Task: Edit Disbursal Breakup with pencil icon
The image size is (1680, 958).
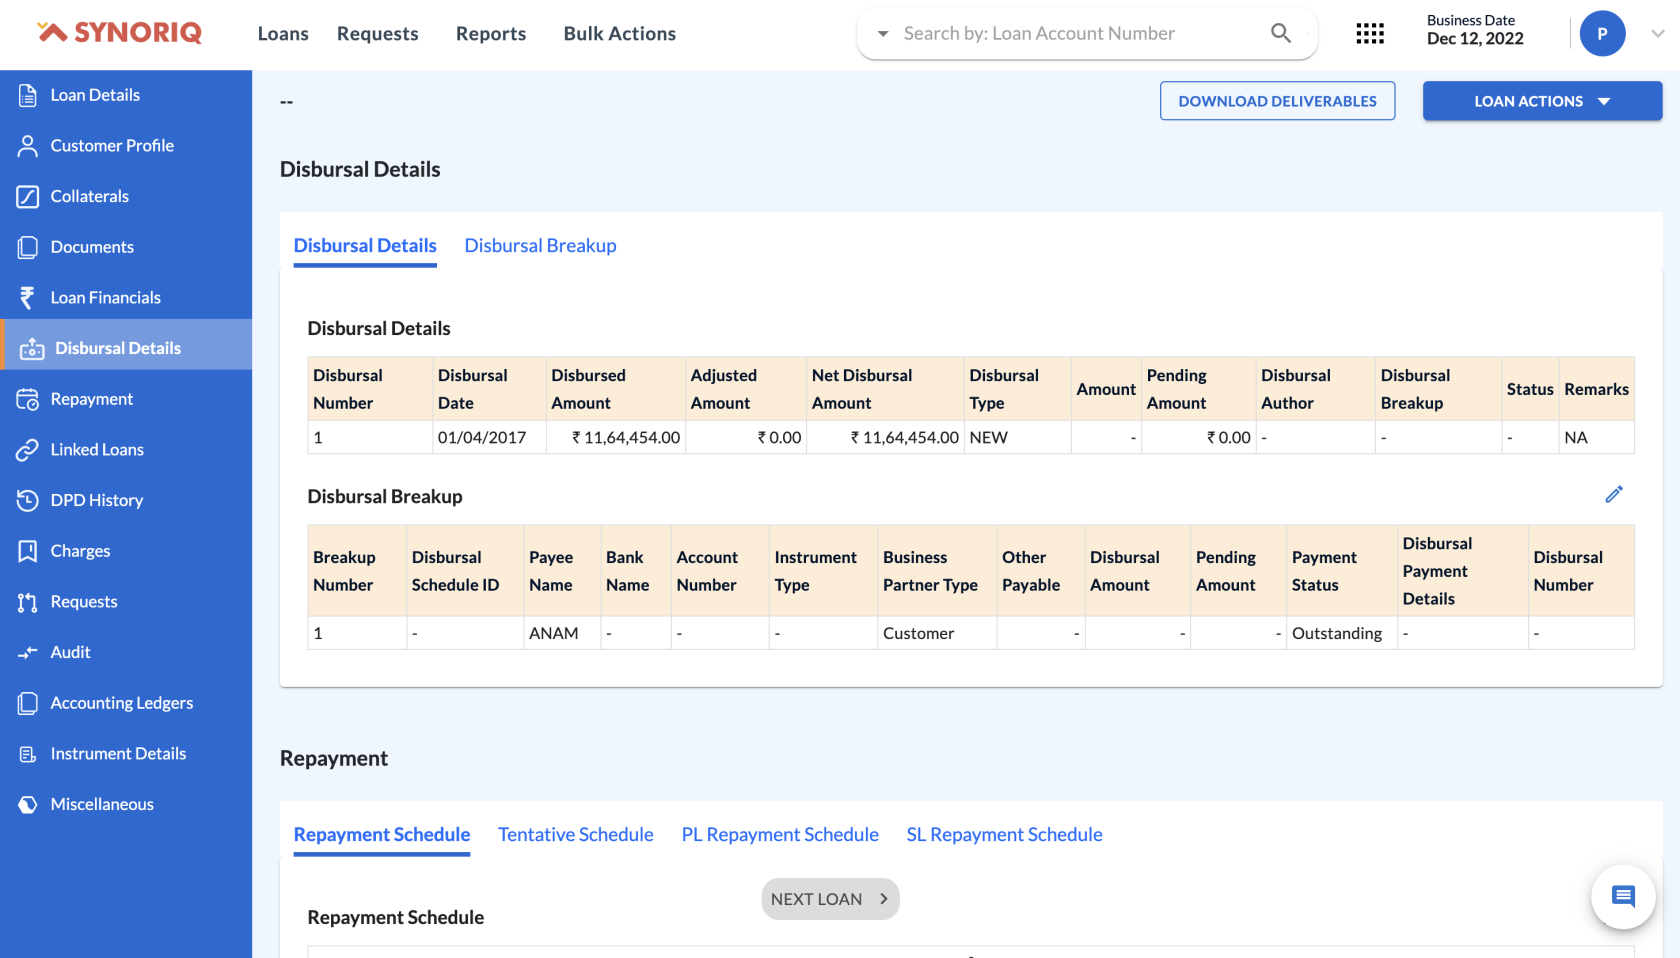Action: pos(1614,494)
